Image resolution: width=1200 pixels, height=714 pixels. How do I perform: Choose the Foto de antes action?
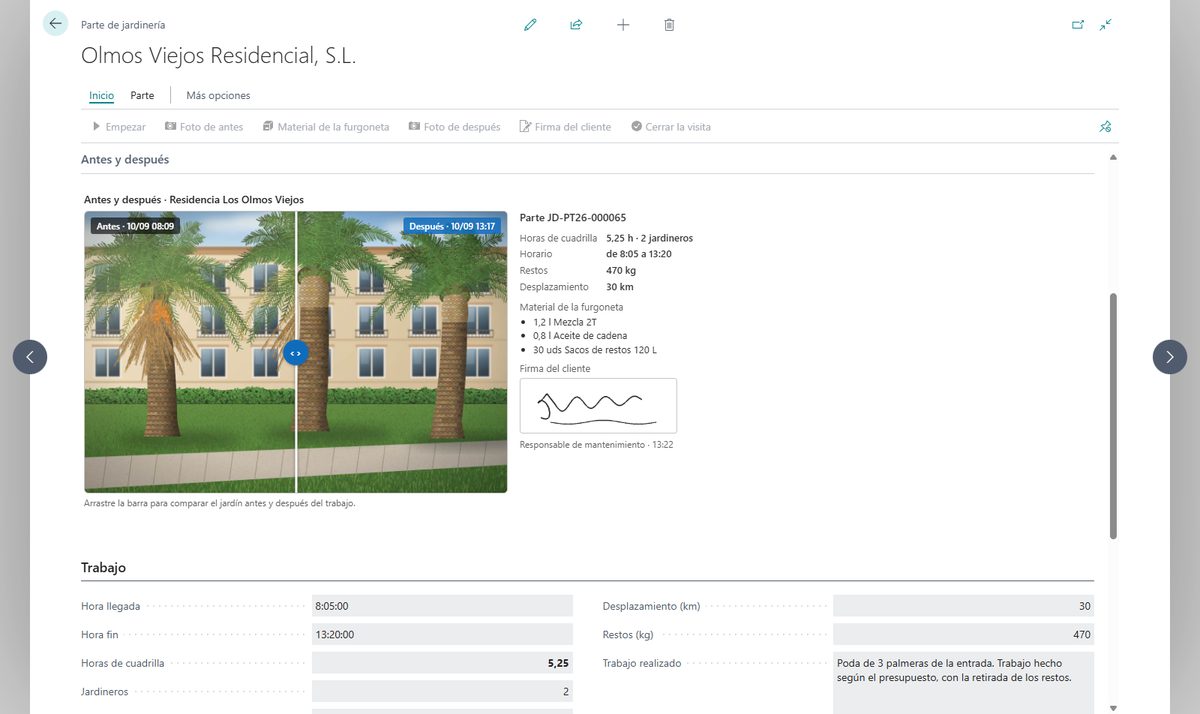tap(204, 127)
